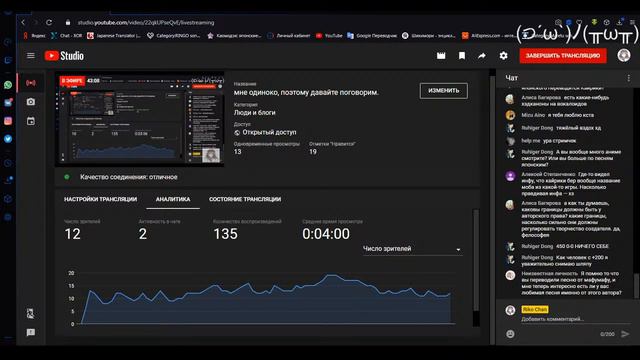This screenshot has width=640, height=360.
Task: Open the Webcam camera icon in sidebar
Action: pyautogui.click(x=31, y=102)
